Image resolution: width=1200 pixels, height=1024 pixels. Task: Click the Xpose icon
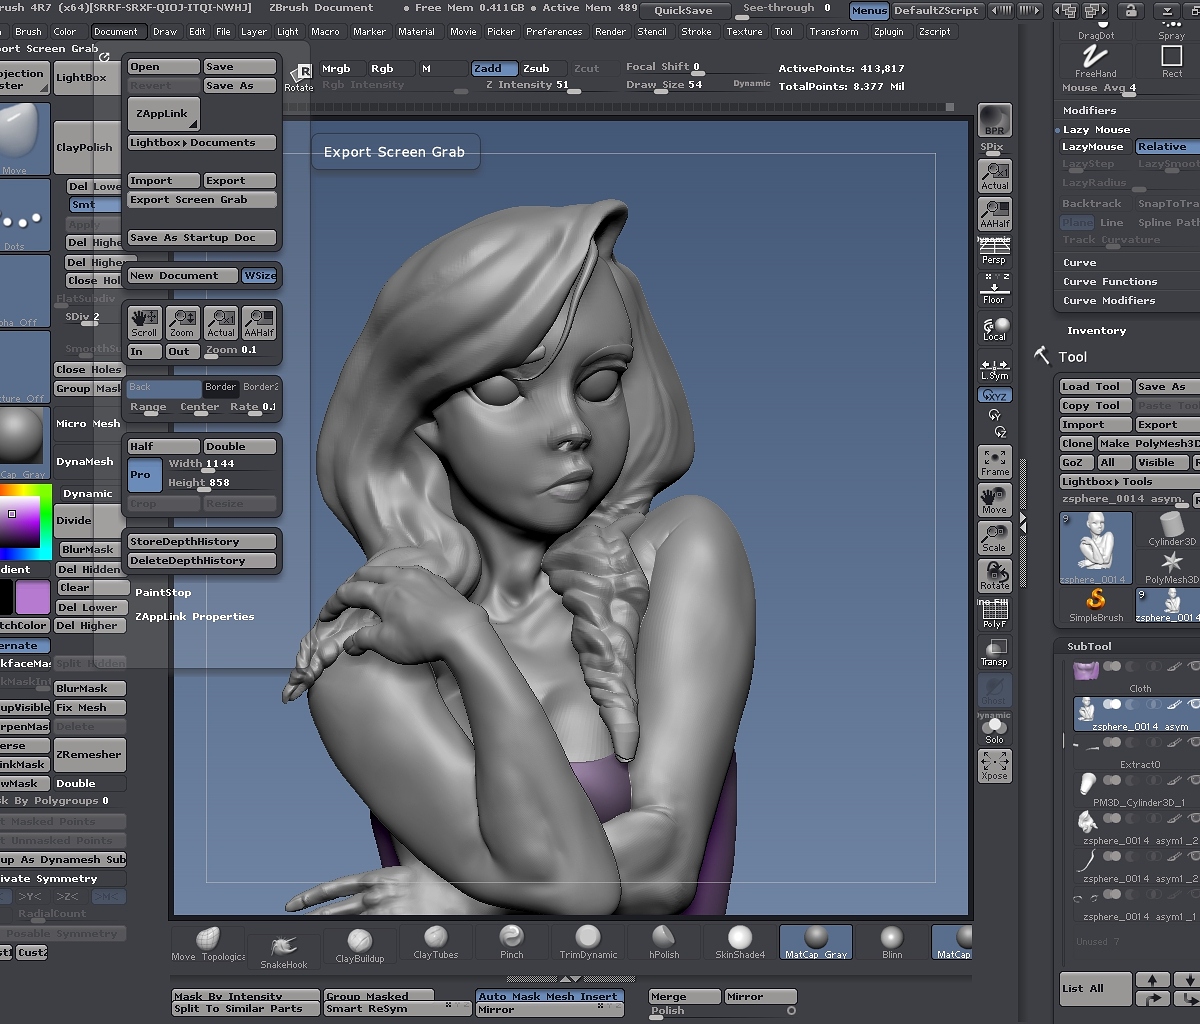(x=994, y=766)
